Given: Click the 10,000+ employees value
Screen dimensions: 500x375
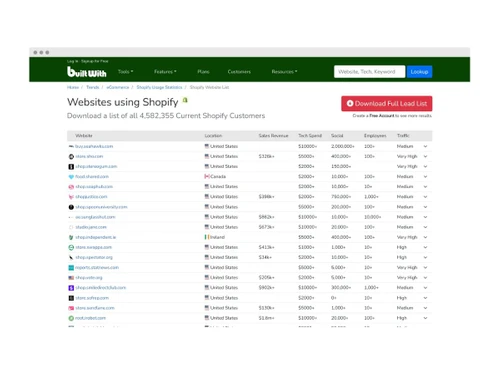Looking at the screenshot, I should (372, 217).
